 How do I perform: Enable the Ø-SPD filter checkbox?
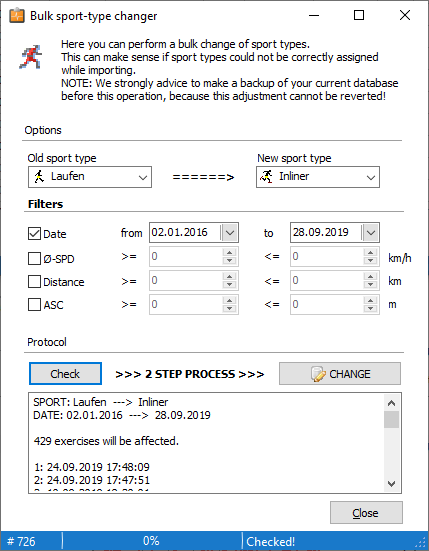(34, 259)
